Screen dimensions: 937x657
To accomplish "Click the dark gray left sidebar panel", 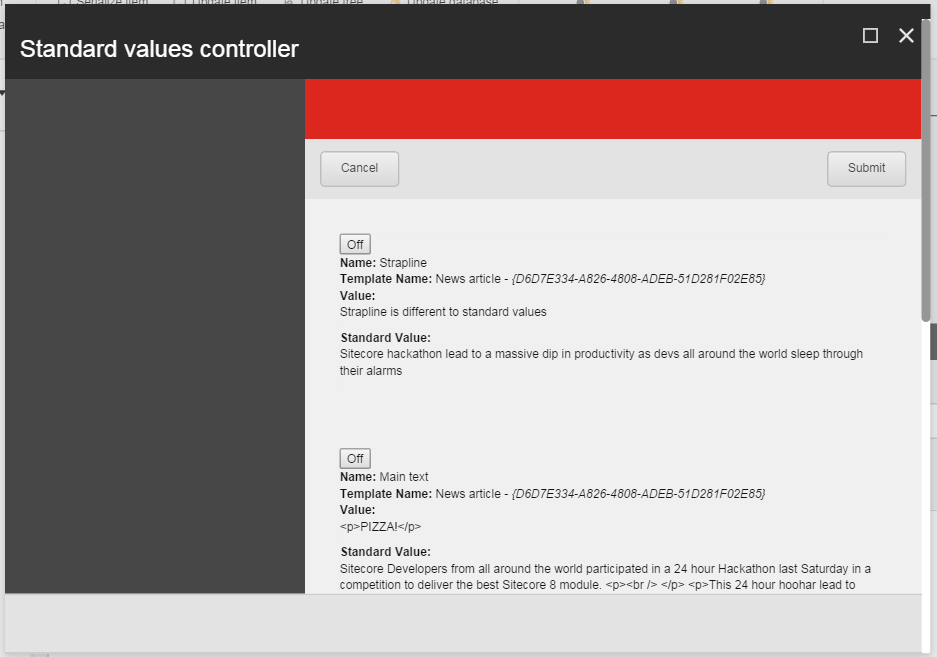I will (x=154, y=336).
